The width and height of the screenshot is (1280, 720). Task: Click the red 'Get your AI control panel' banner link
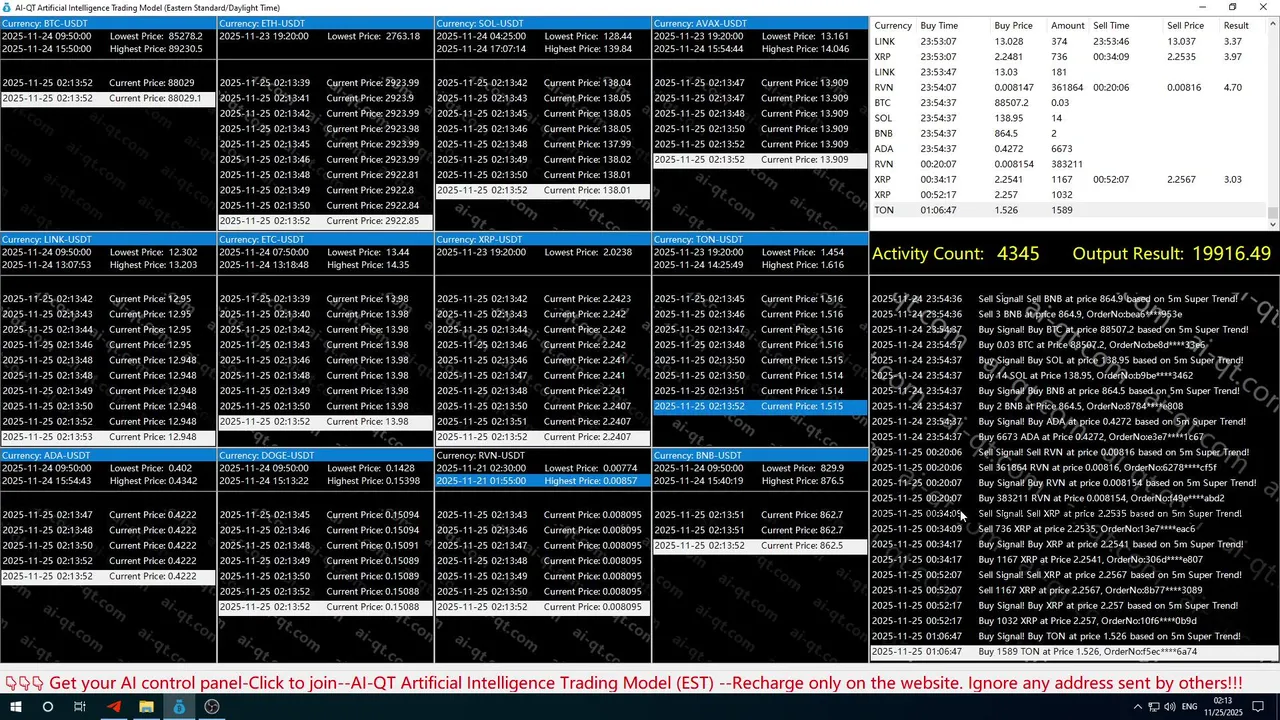(x=624, y=683)
